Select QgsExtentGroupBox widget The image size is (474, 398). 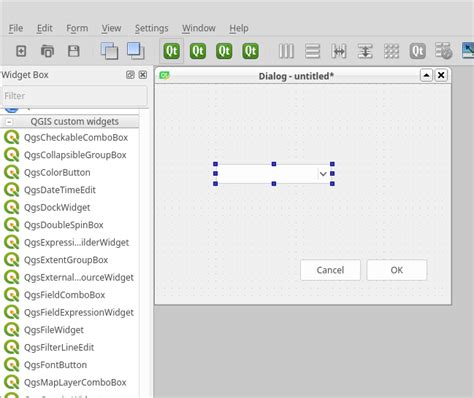tap(69, 260)
